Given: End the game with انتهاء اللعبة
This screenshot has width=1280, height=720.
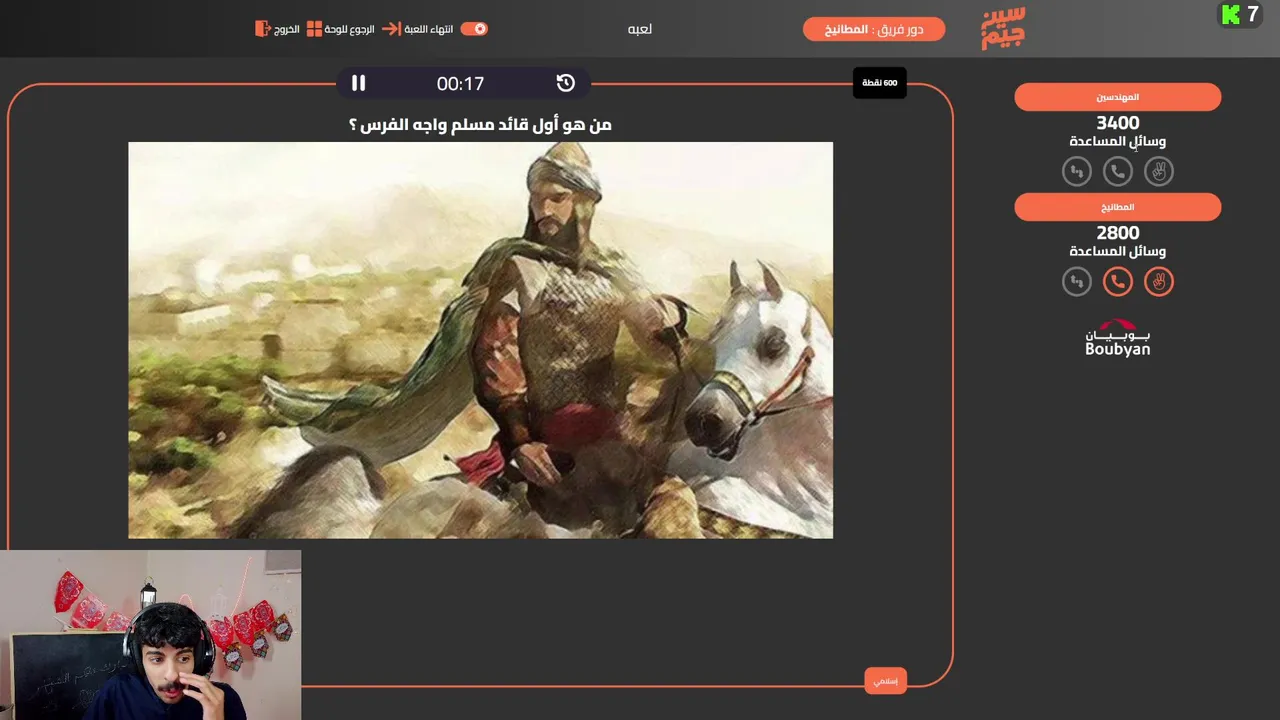Looking at the screenshot, I should click(x=418, y=29).
